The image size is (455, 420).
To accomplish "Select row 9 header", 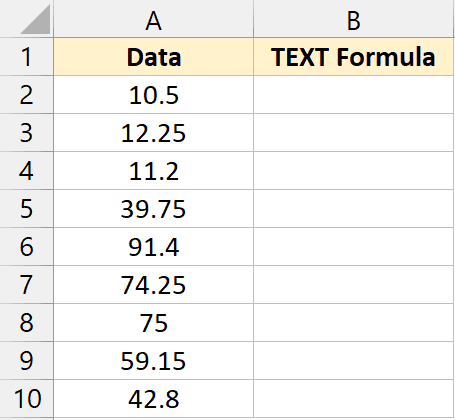I will click(27, 361).
